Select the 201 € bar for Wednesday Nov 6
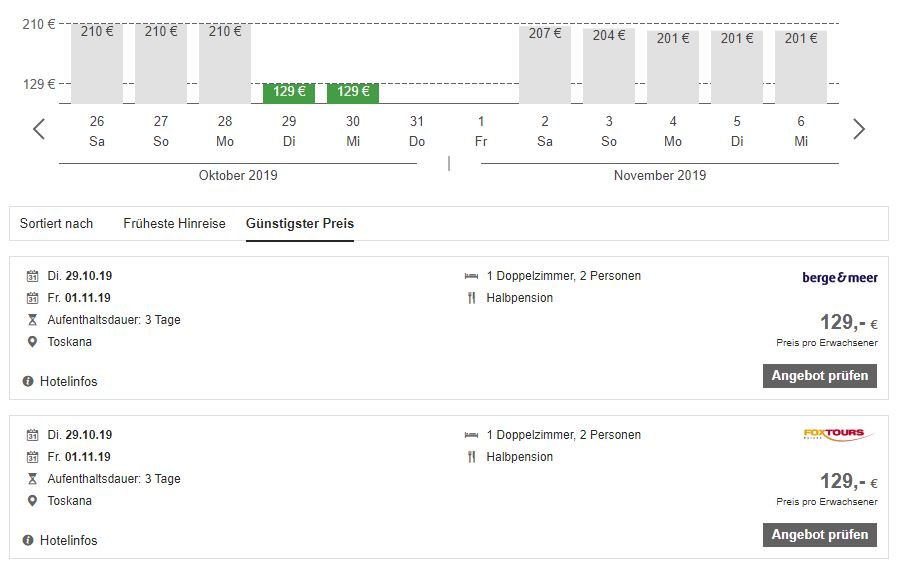This screenshot has height=566, width=904. point(801,67)
